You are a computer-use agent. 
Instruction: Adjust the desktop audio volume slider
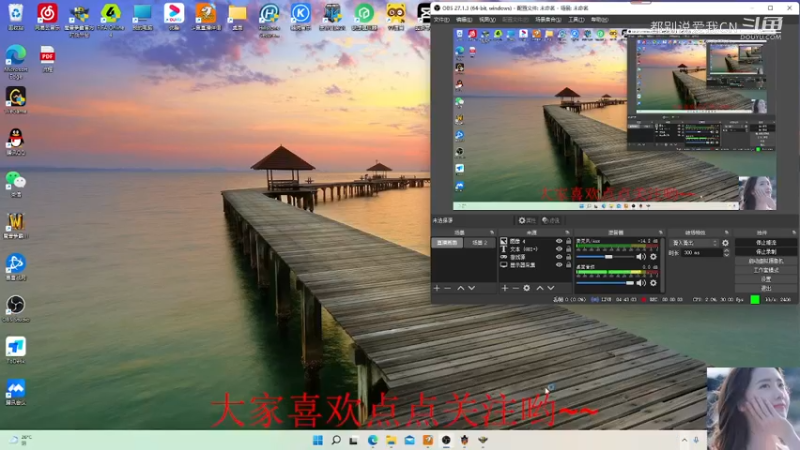coord(605,283)
